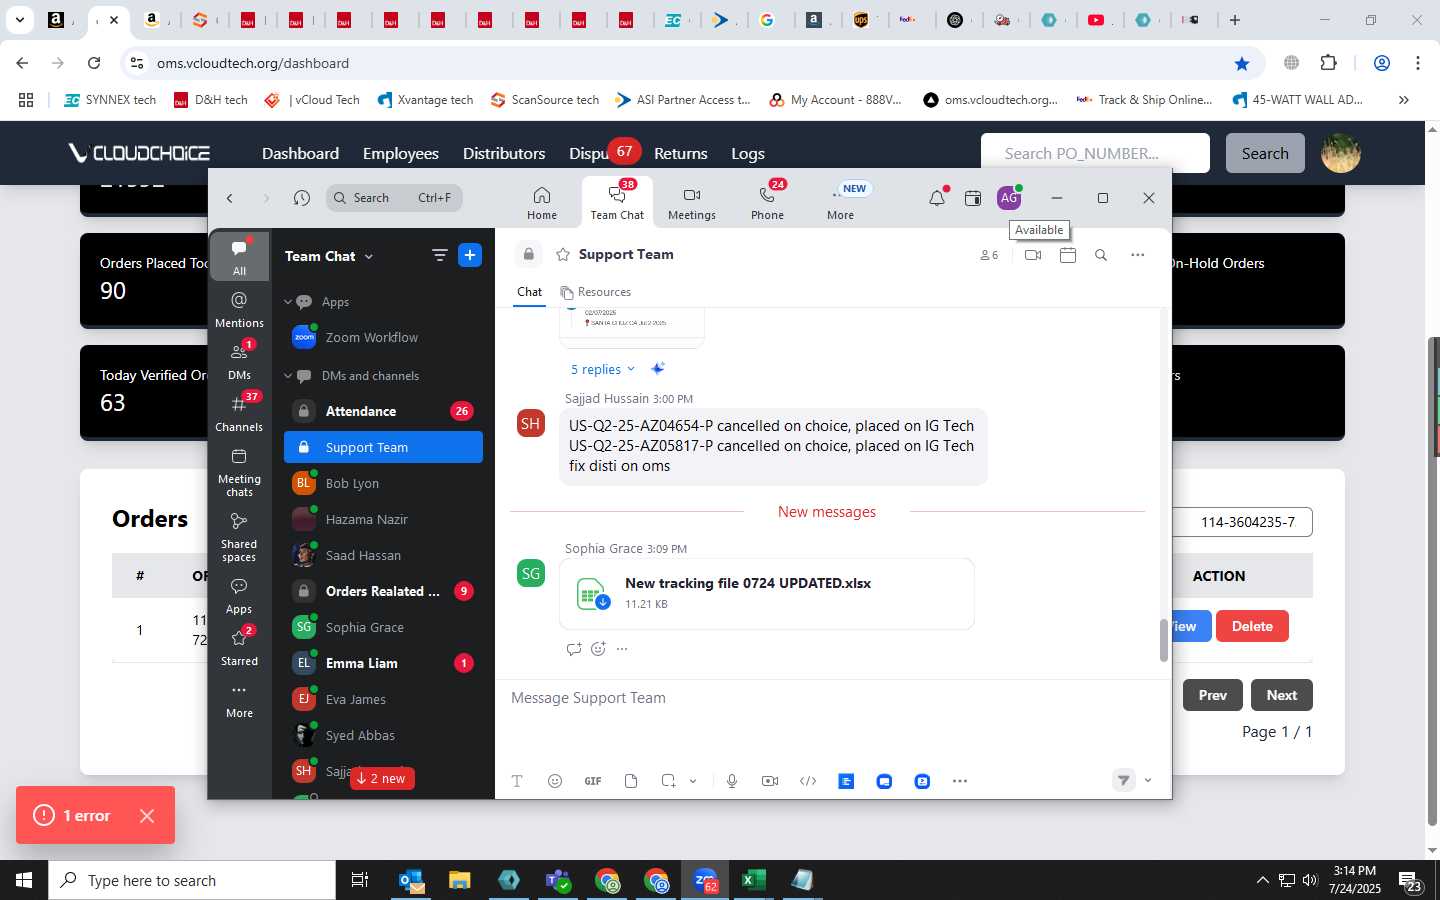Collapse the DMs and channels section
1440x900 pixels.
coord(288,376)
